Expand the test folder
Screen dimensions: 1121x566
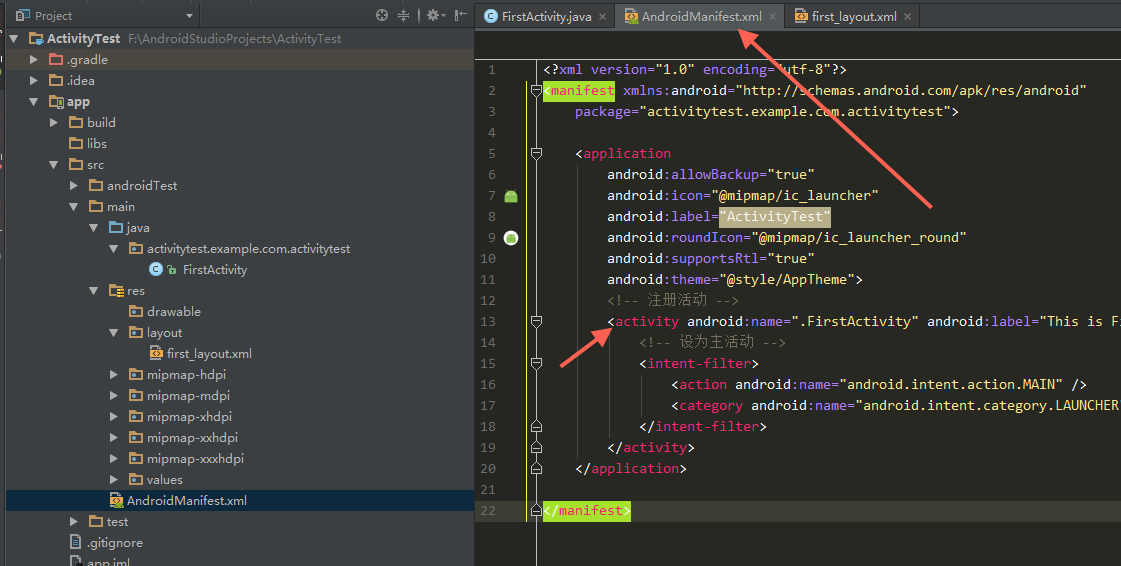(x=74, y=522)
